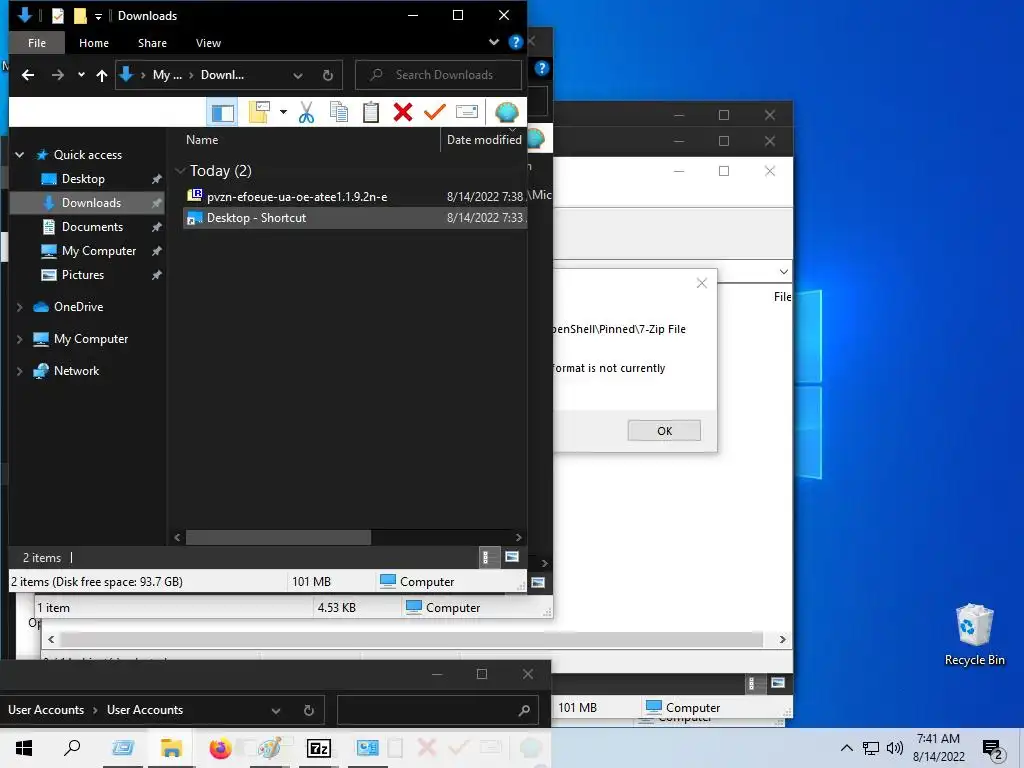The image size is (1024, 768).
Task: Click the Search Downloads field
Action: (438, 75)
